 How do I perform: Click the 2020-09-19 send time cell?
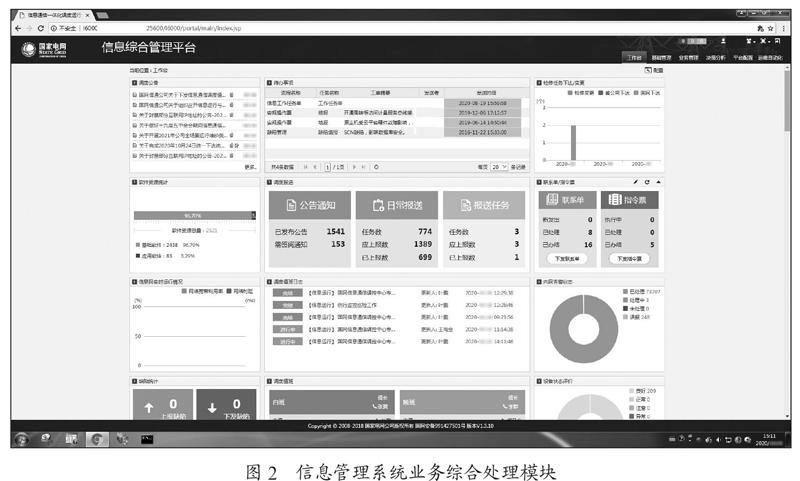coord(483,103)
